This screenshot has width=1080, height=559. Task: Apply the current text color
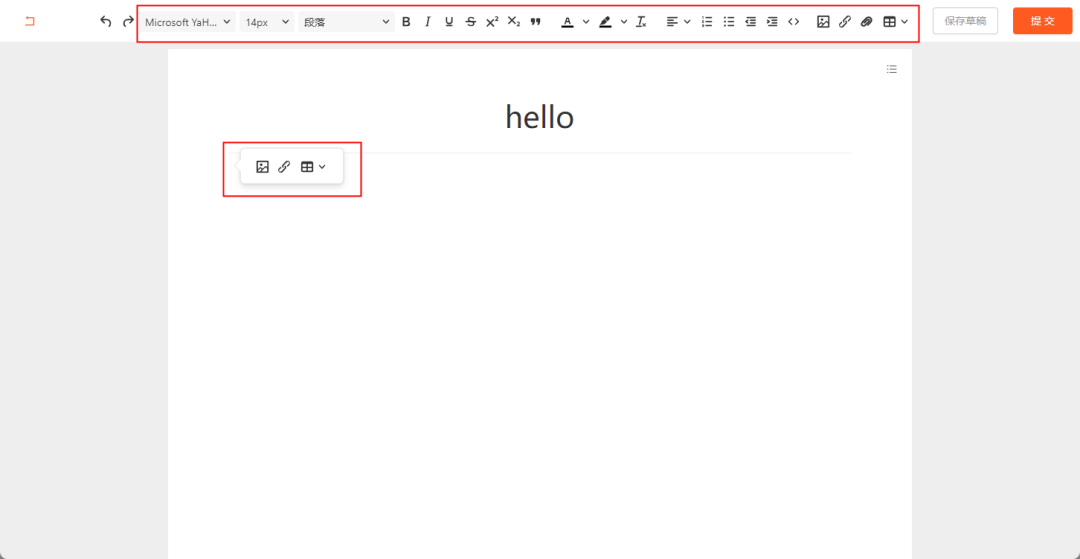point(568,22)
